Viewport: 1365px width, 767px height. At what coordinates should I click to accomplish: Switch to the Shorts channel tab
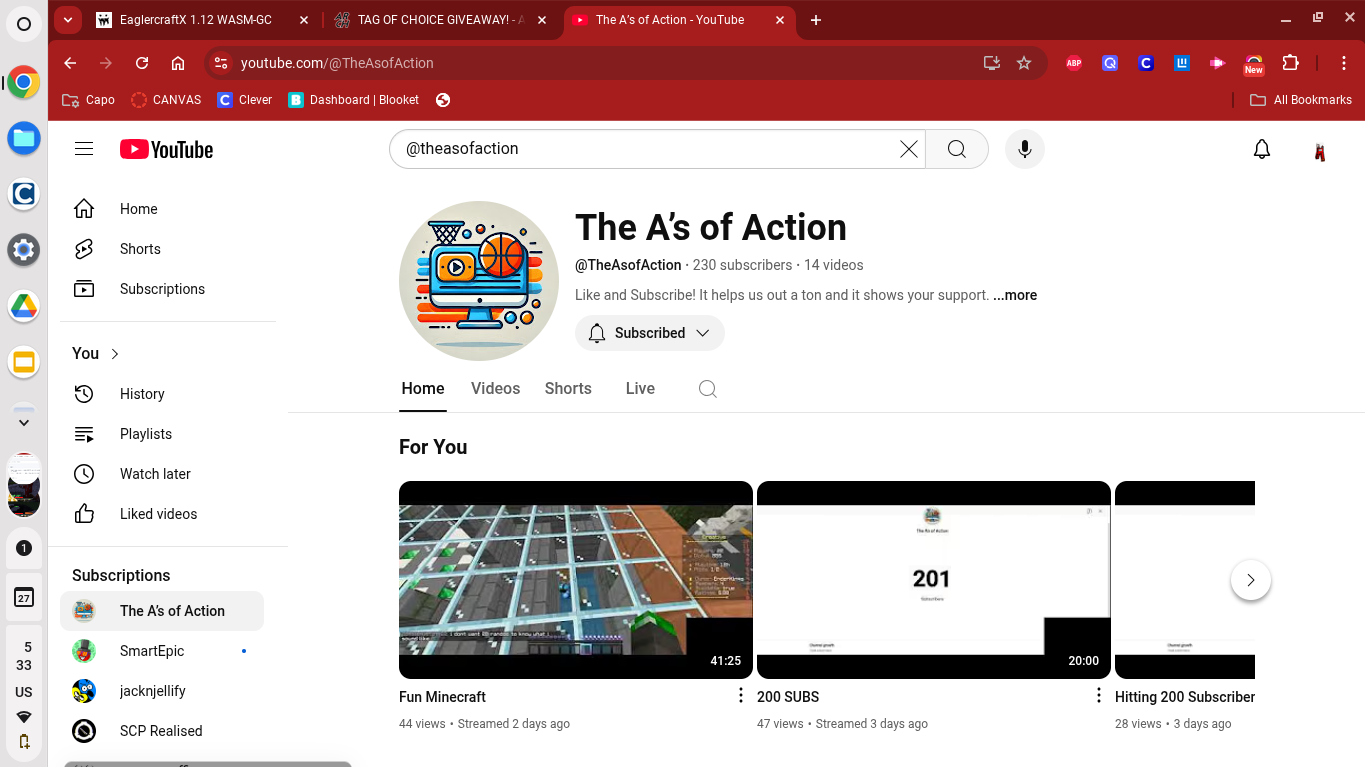[568, 388]
